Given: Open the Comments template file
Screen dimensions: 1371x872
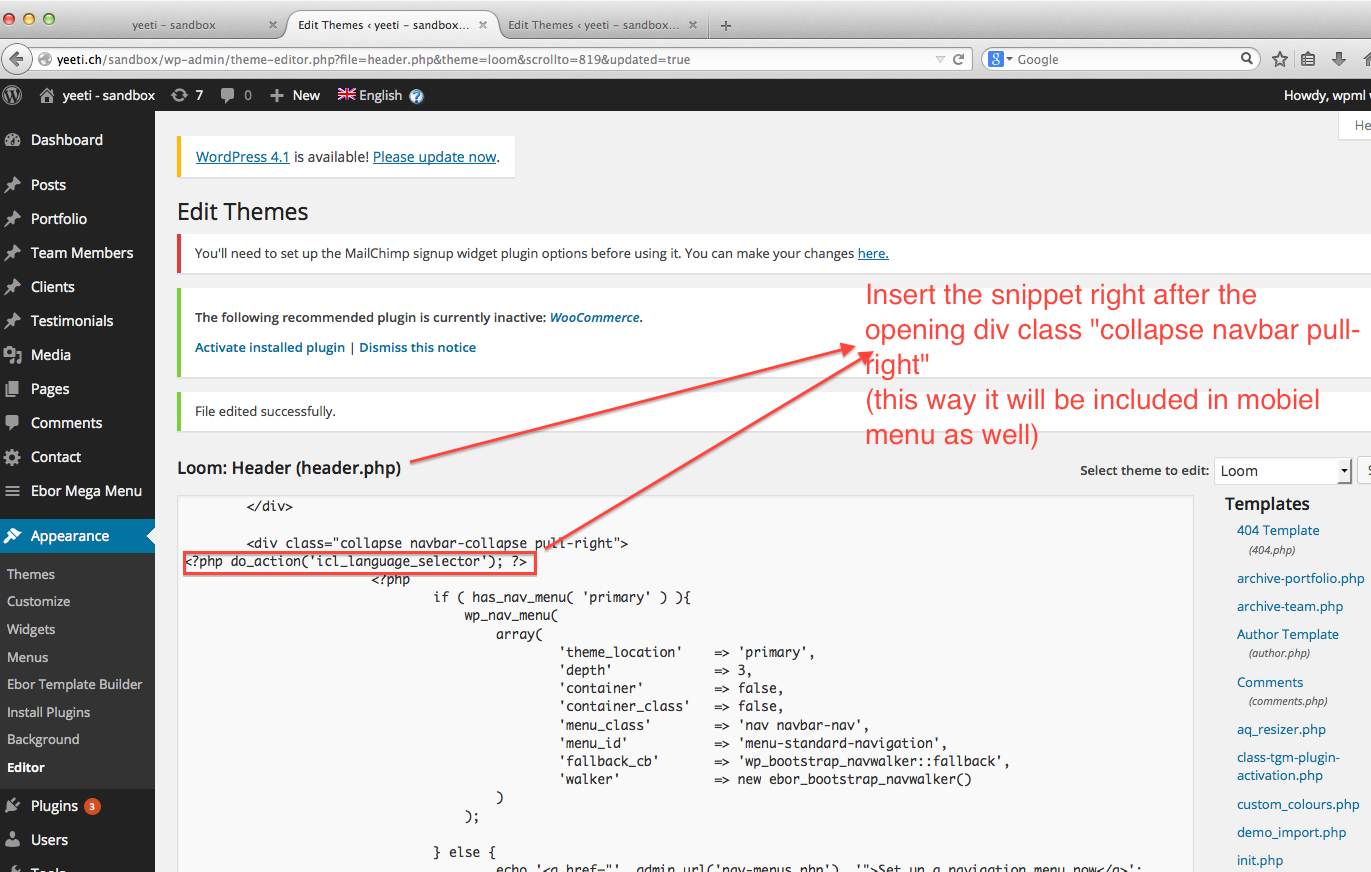Looking at the screenshot, I should [x=1270, y=683].
